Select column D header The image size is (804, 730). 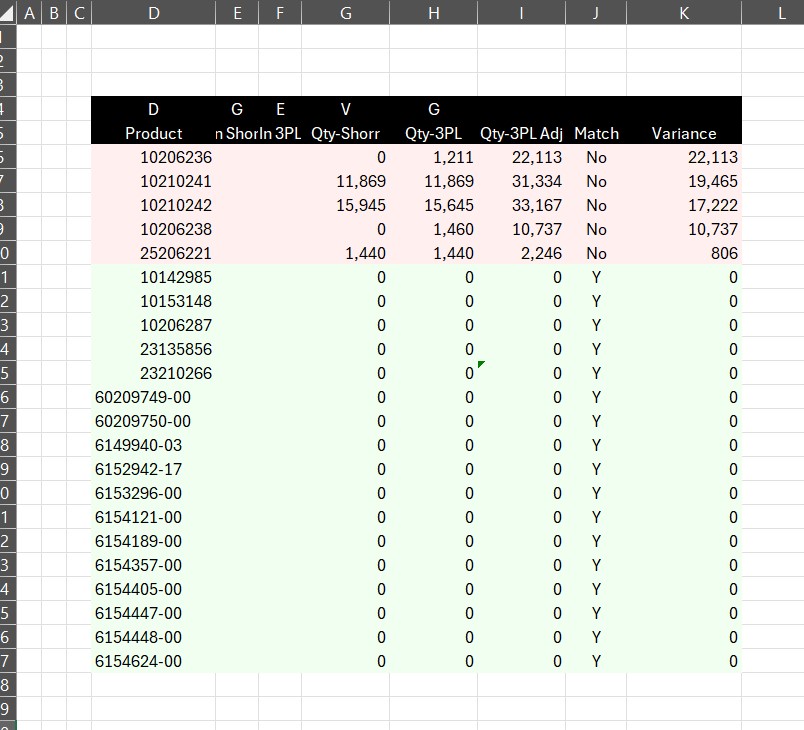coord(153,12)
